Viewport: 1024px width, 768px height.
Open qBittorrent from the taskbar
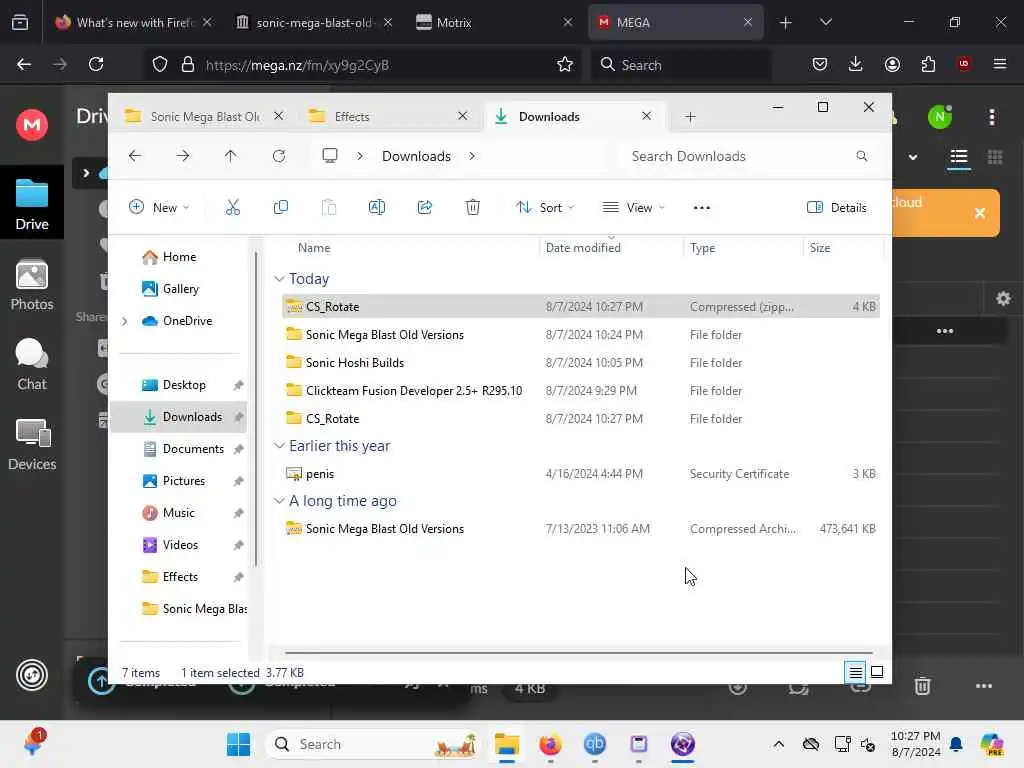594,744
